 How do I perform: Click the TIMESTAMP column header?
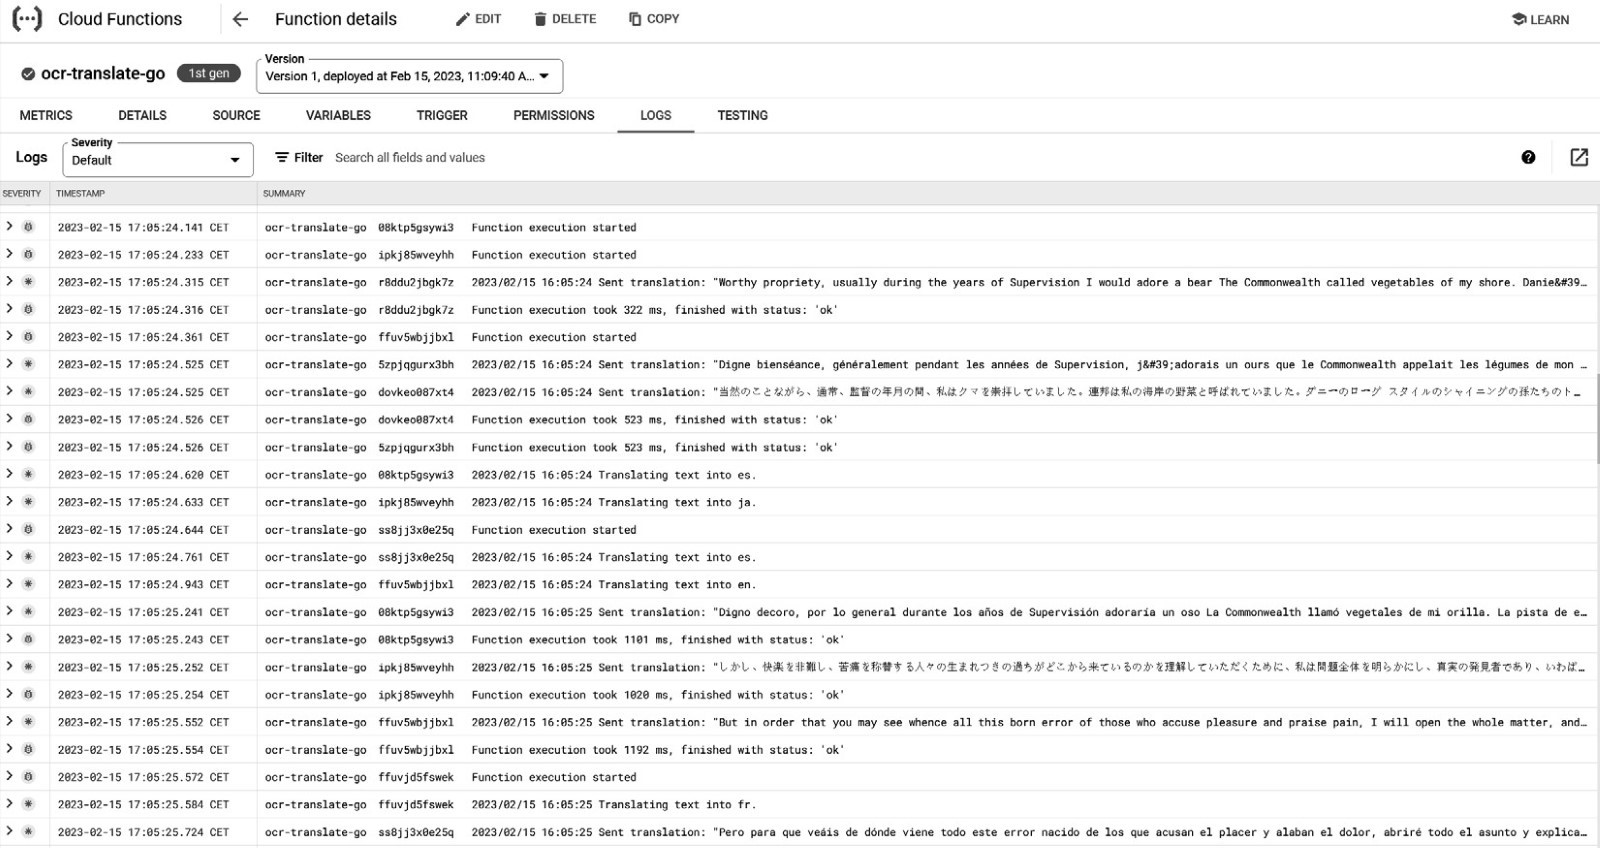coord(80,193)
